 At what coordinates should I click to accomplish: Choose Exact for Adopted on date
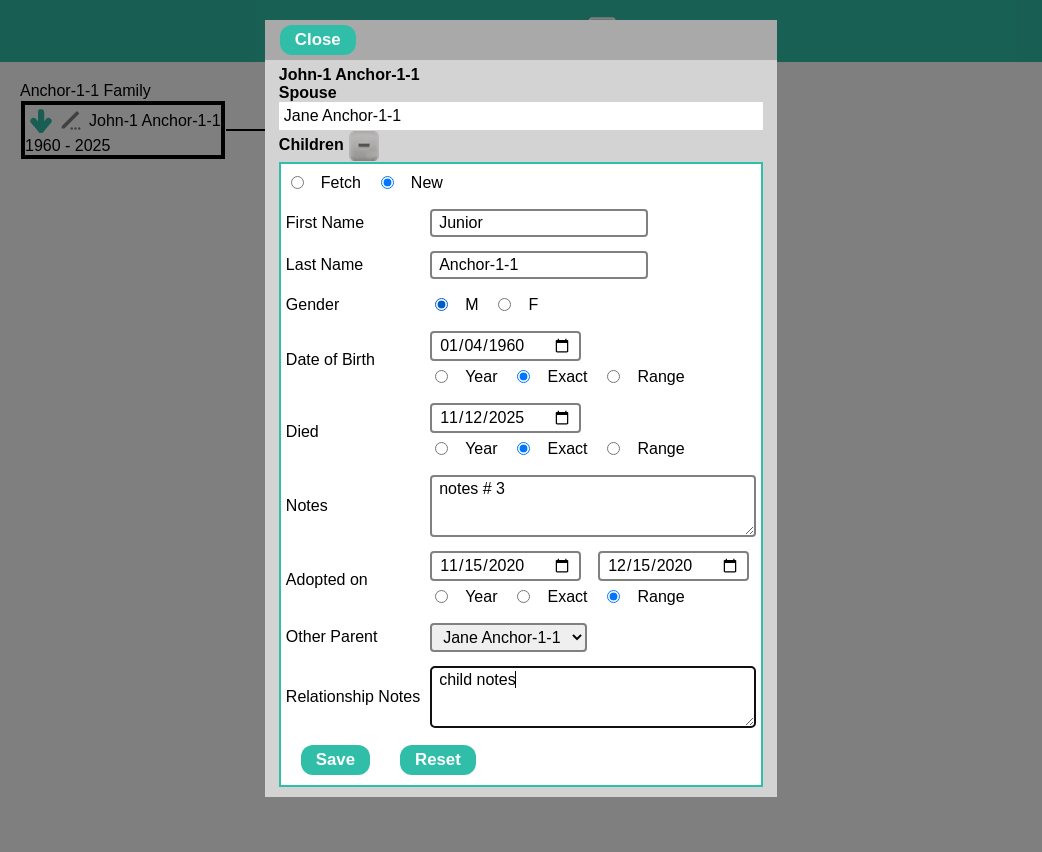523,597
